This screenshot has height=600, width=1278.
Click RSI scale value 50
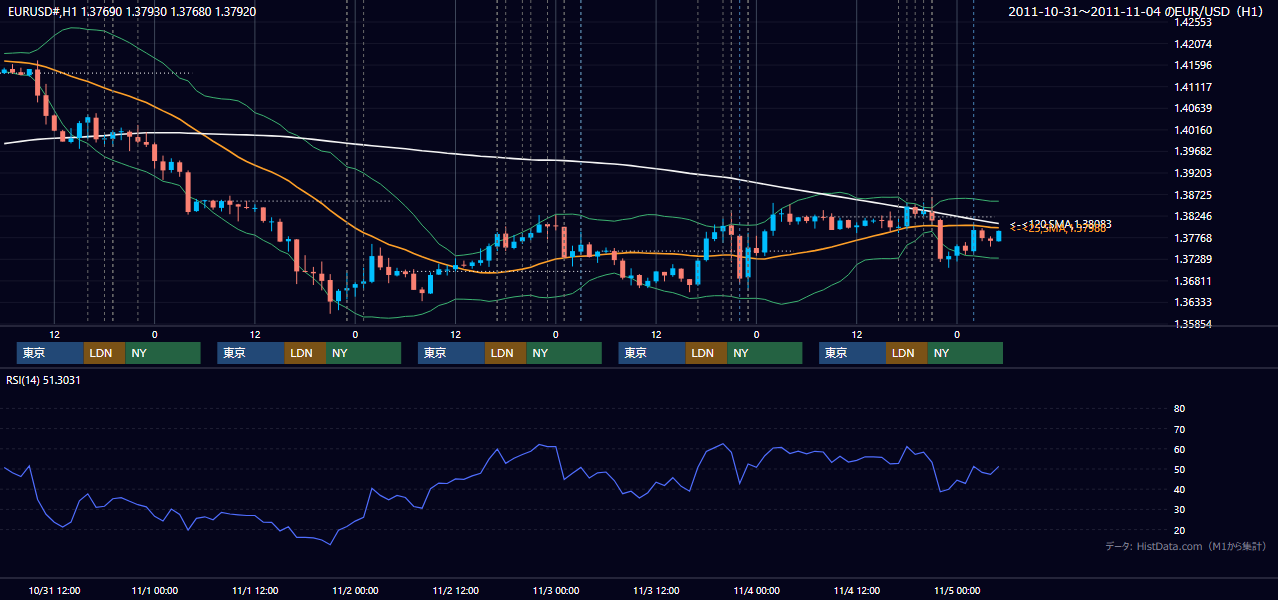(1179, 469)
